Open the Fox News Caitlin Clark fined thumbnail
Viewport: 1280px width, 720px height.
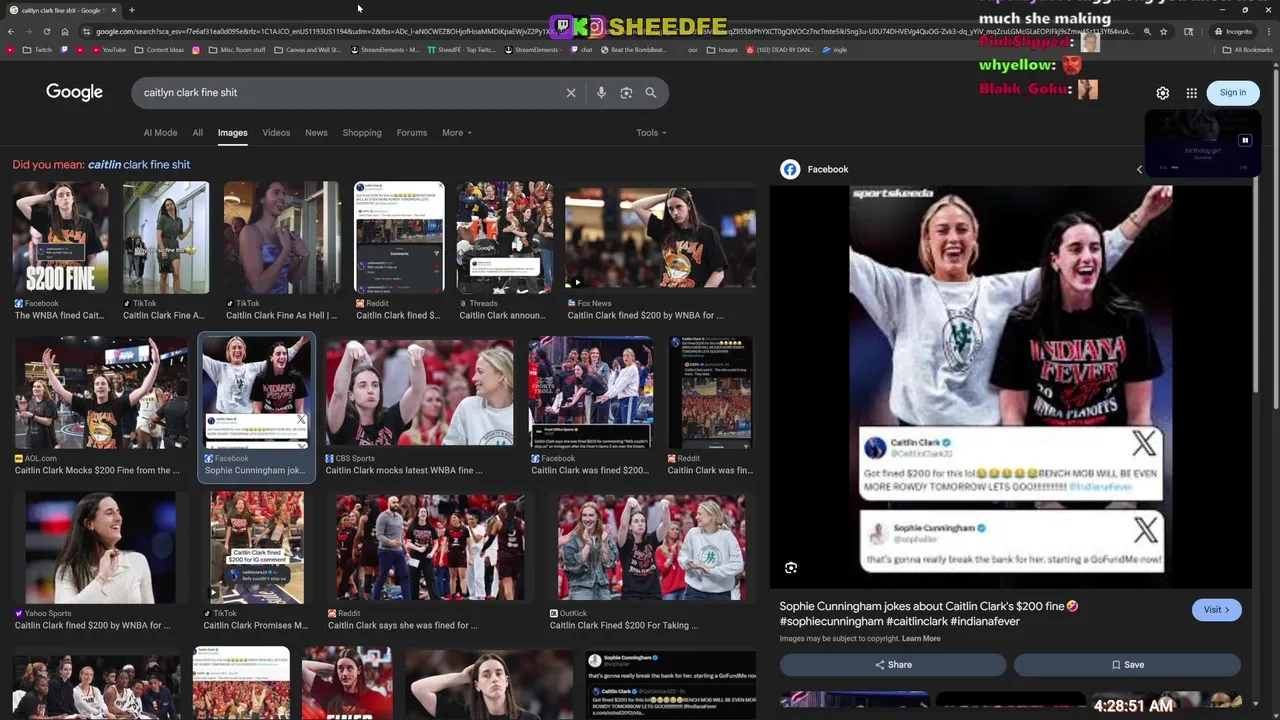click(660, 237)
